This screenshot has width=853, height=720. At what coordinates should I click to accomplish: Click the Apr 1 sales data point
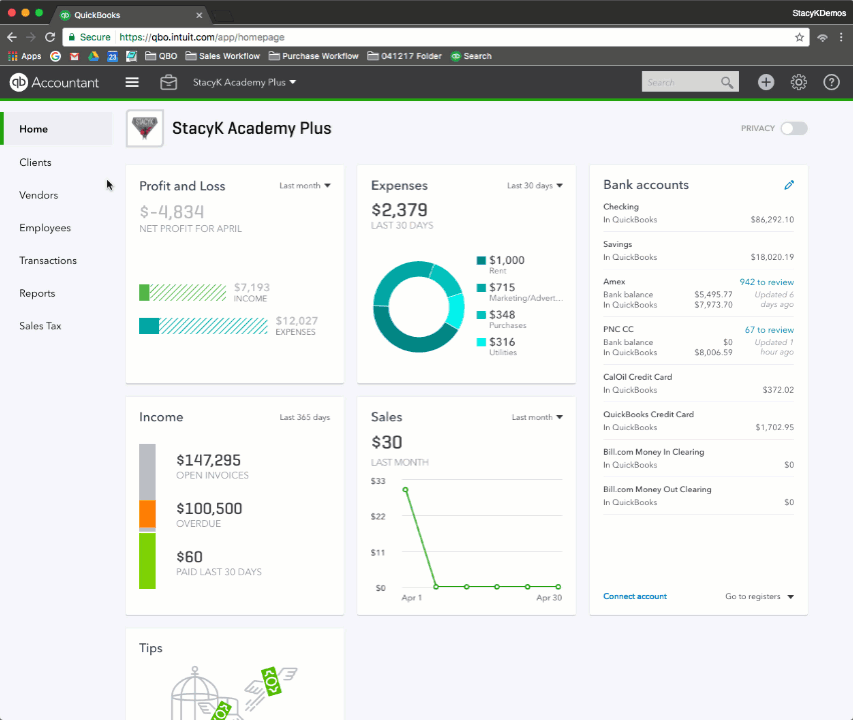tap(405, 490)
